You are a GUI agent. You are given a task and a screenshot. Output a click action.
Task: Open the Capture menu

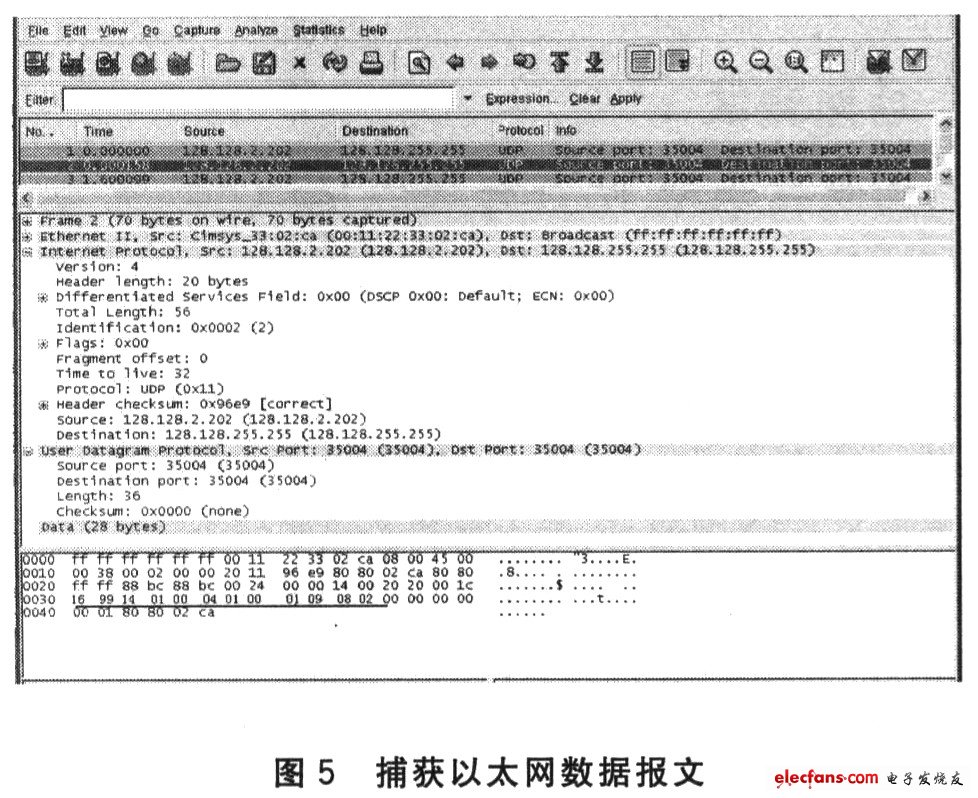pyautogui.click(x=196, y=31)
